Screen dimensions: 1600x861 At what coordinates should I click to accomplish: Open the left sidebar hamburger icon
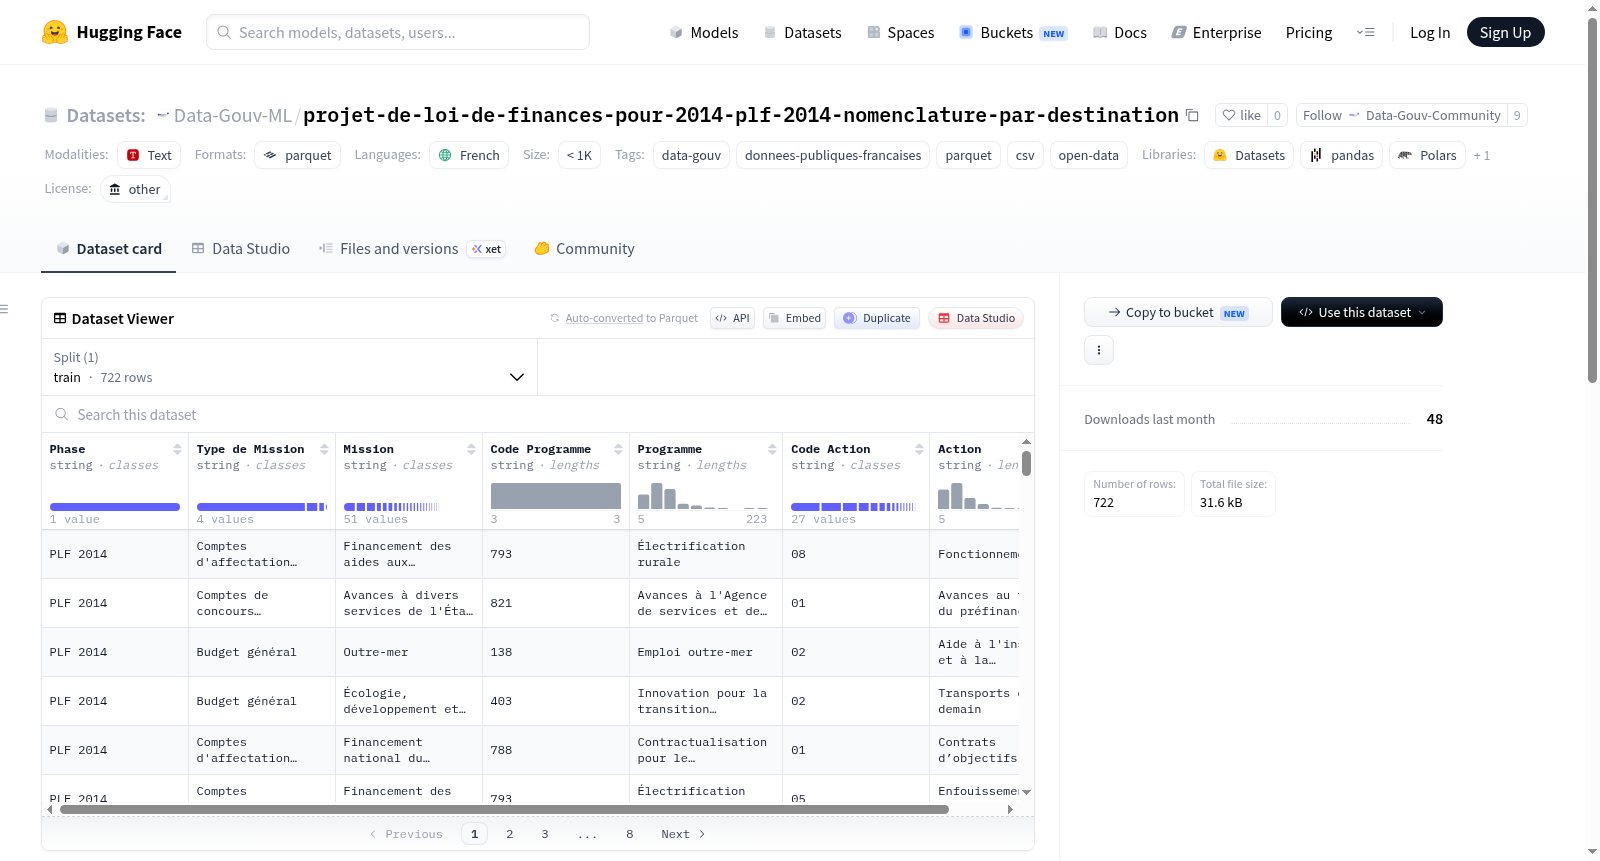4,309
